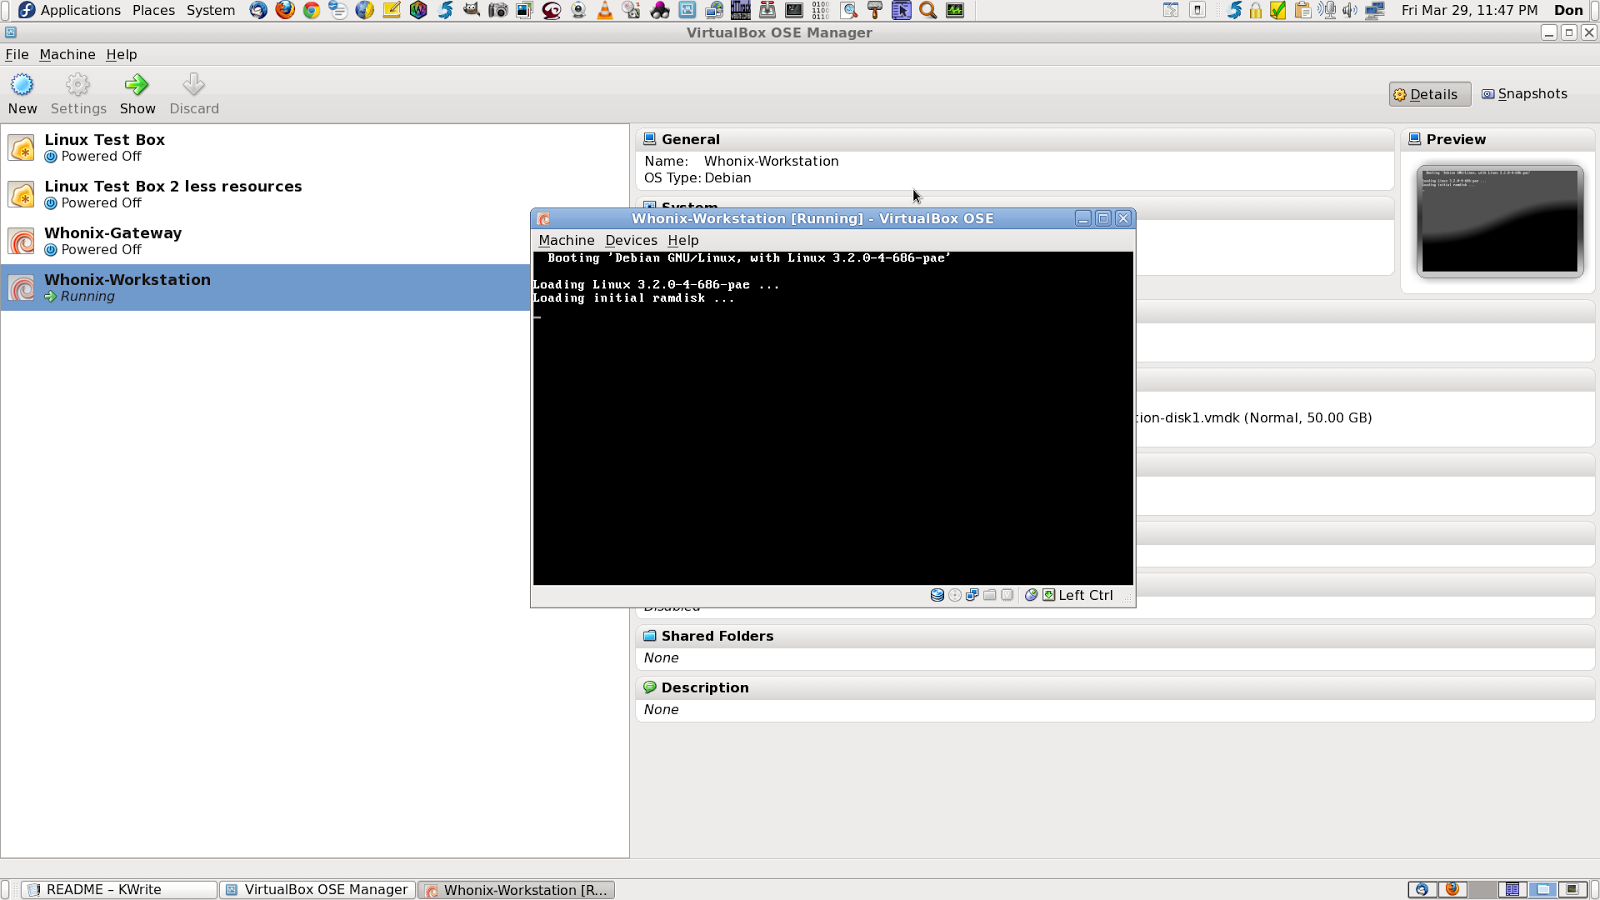Open the File menu in VirtualBox Manager

(17, 54)
